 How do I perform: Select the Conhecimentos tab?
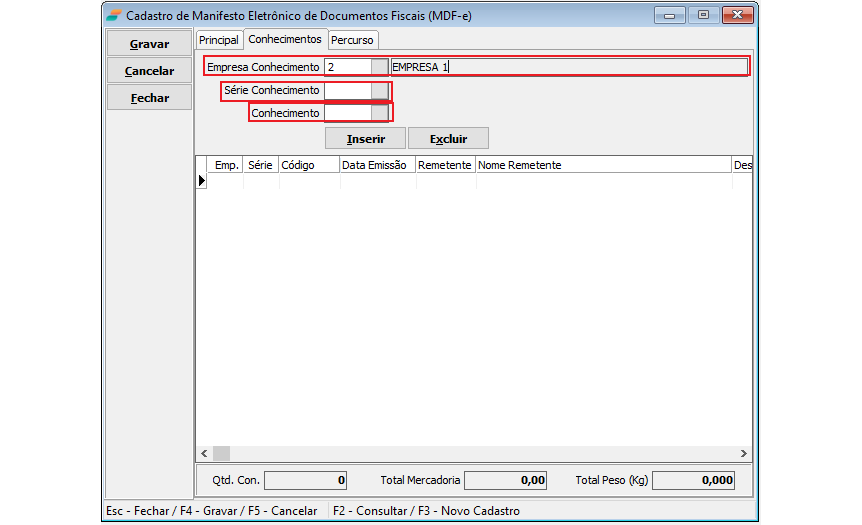point(285,39)
